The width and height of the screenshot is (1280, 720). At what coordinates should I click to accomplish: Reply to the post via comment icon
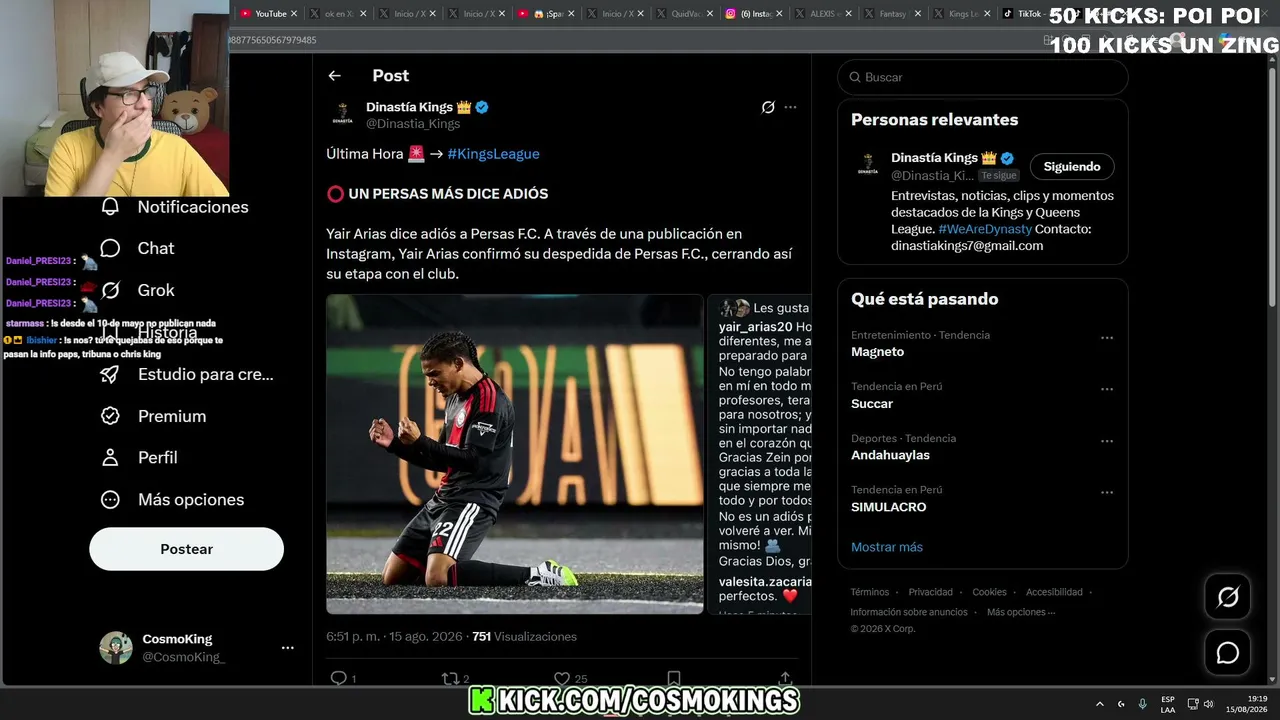click(x=339, y=678)
